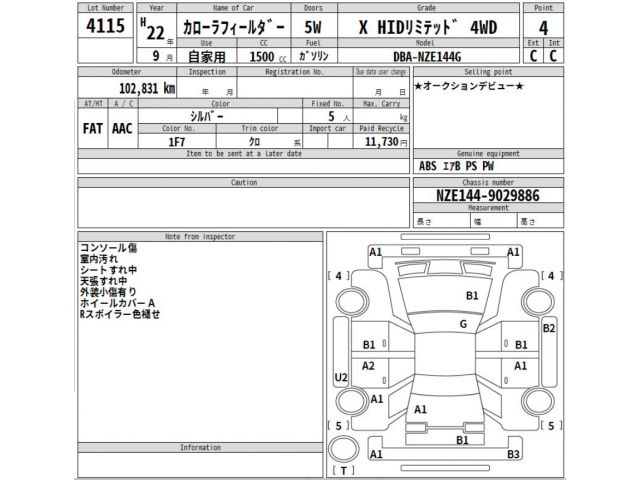
Task: Click the Item to be sent later header
Action: click(x=244, y=153)
